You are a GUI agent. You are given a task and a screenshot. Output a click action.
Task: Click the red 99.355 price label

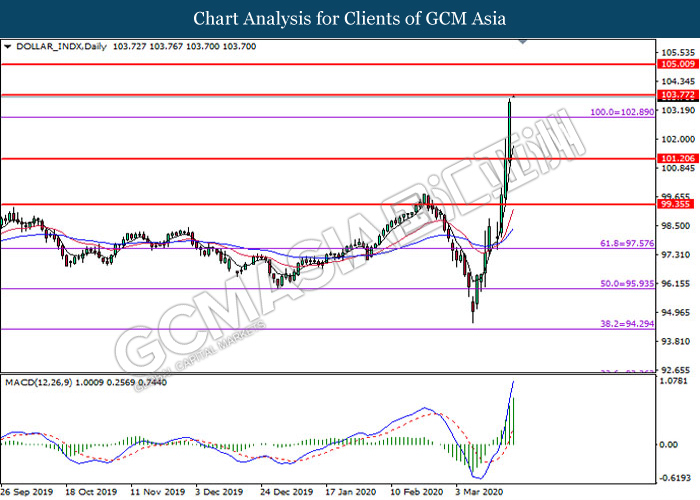pos(675,204)
